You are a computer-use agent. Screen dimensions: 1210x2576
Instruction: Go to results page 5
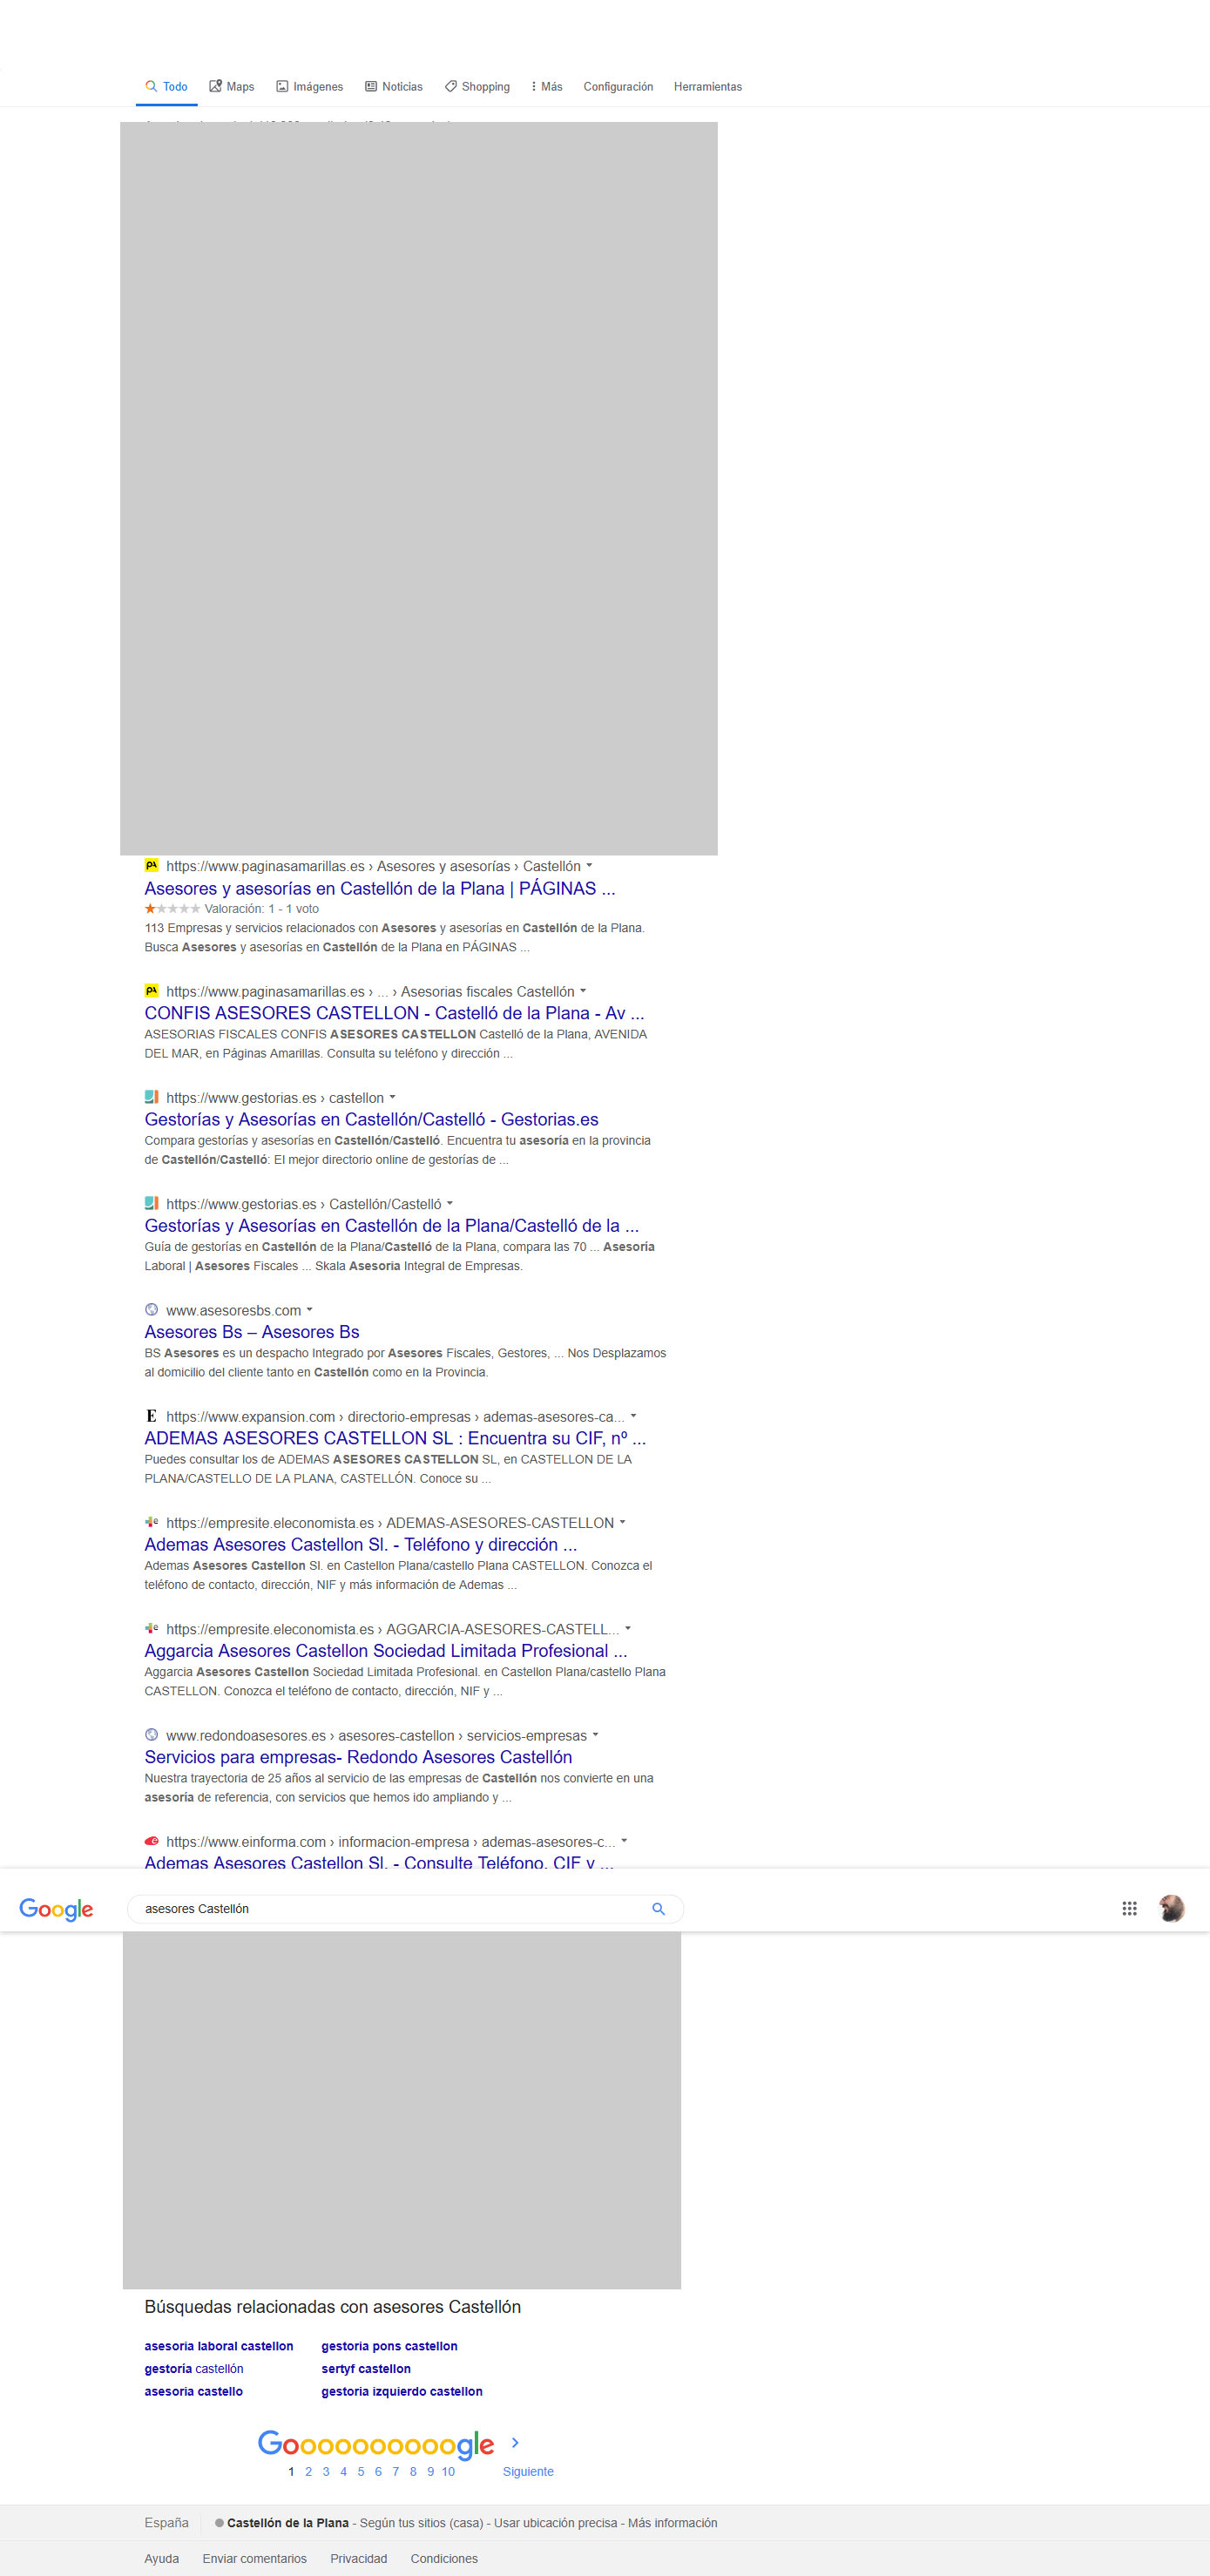coord(361,2471)
